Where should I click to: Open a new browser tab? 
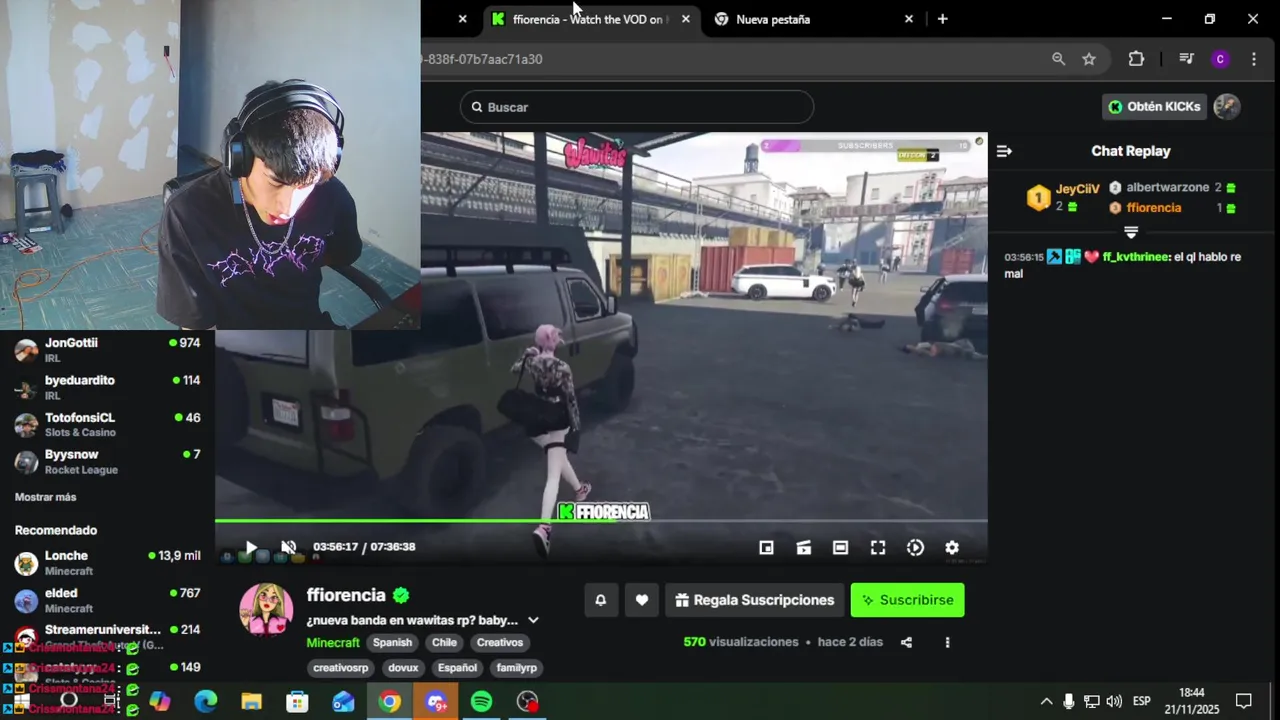(942, 19)
